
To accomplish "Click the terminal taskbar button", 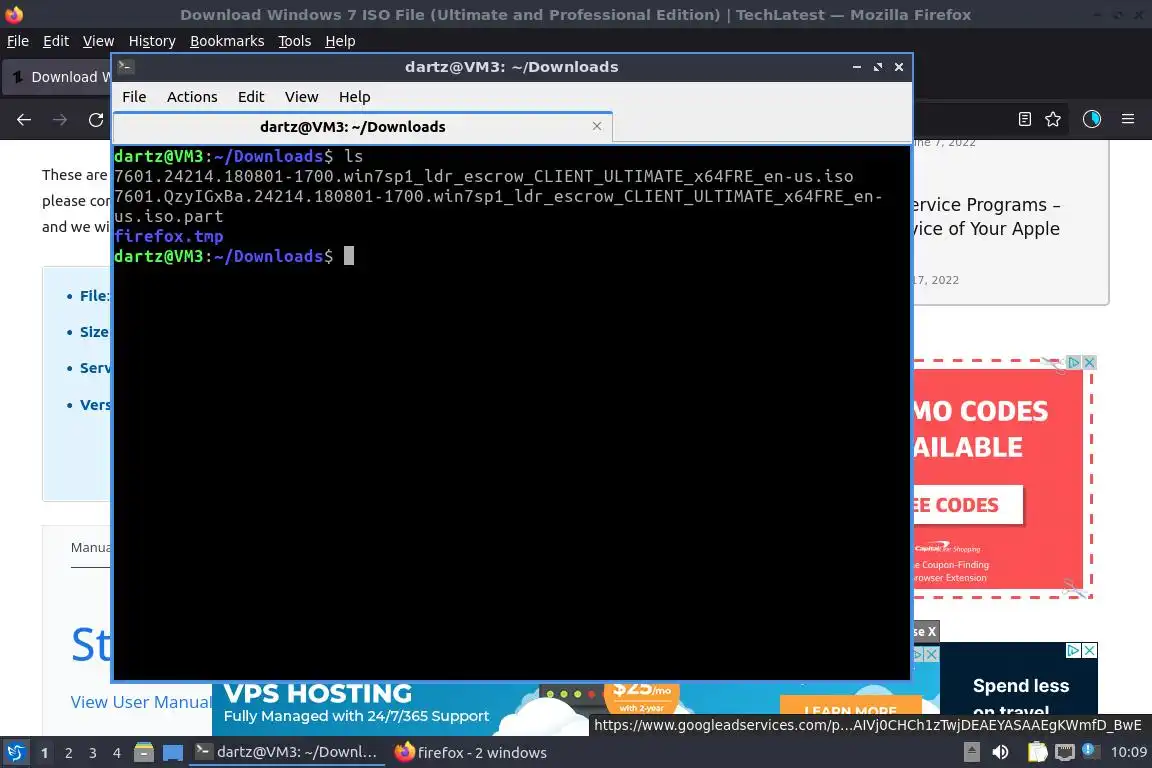I will (287, 752).
